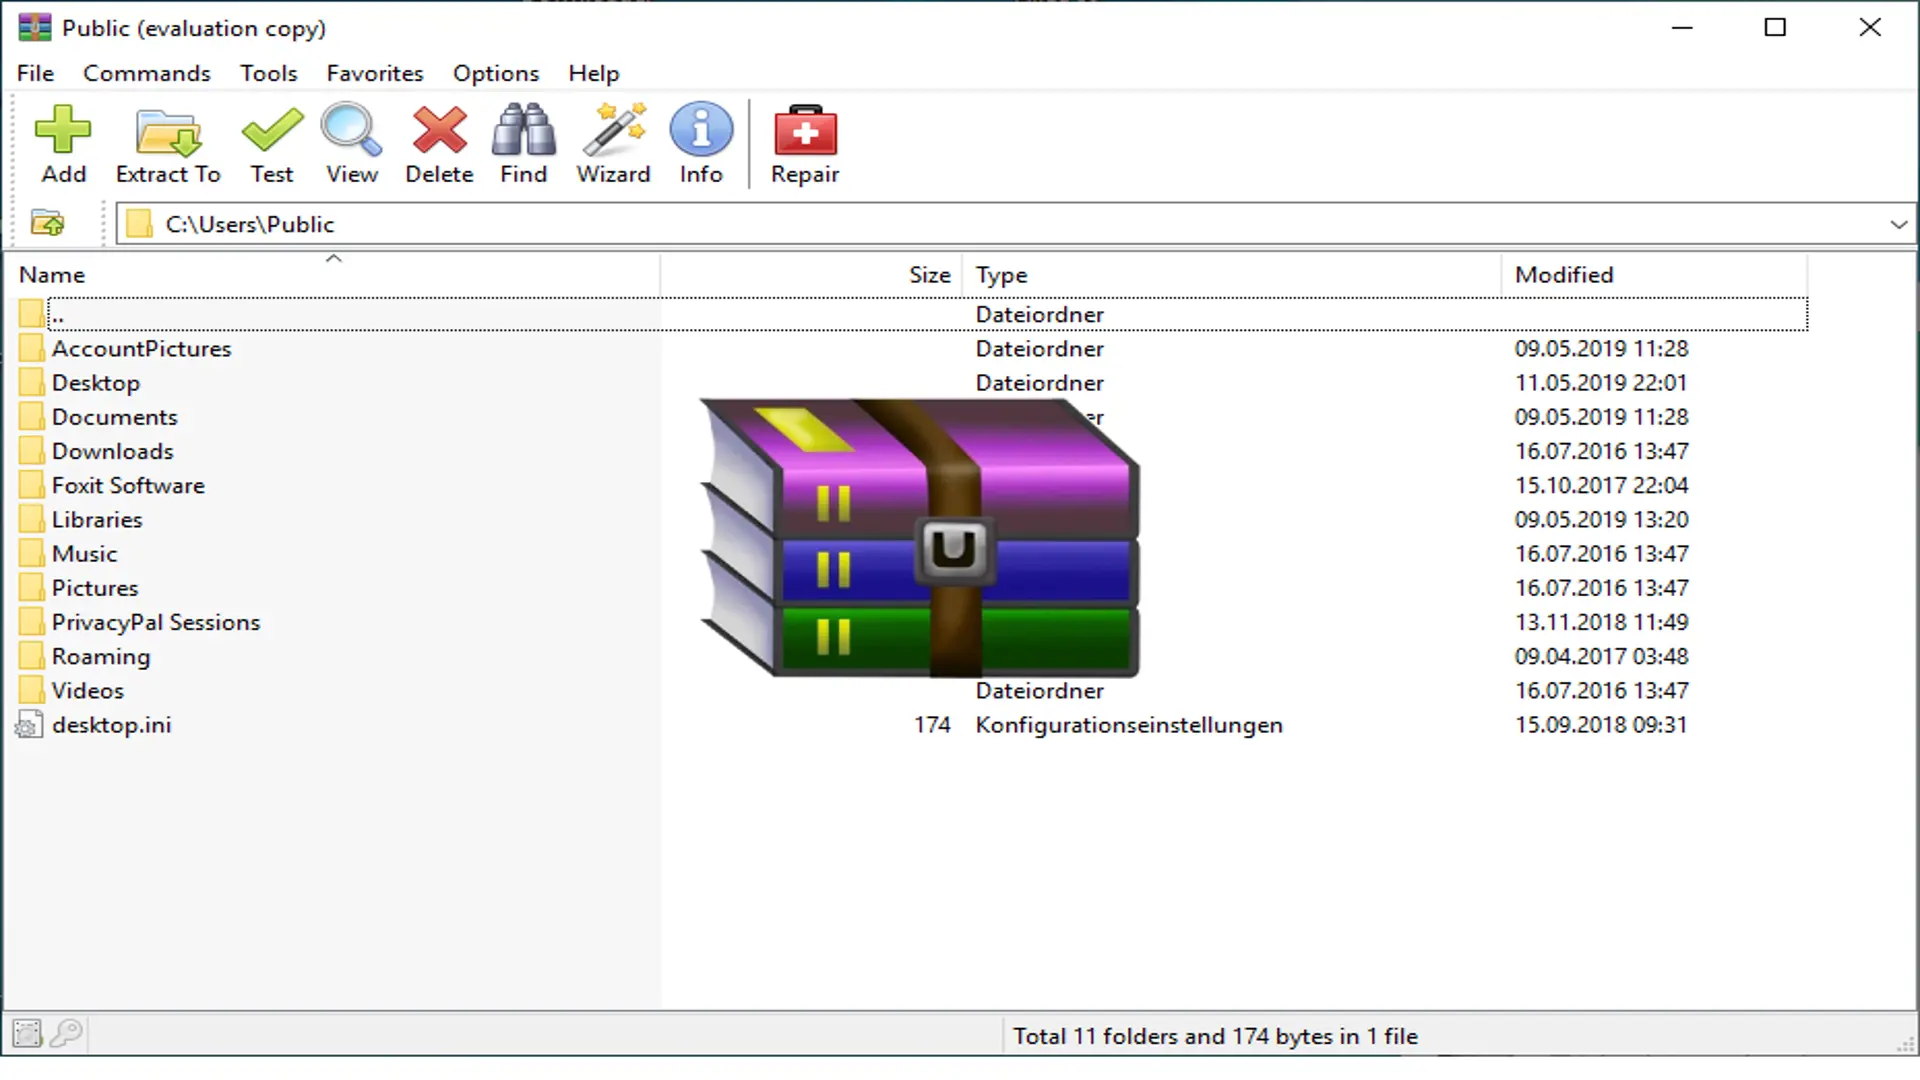Open the View file tool

351,143
